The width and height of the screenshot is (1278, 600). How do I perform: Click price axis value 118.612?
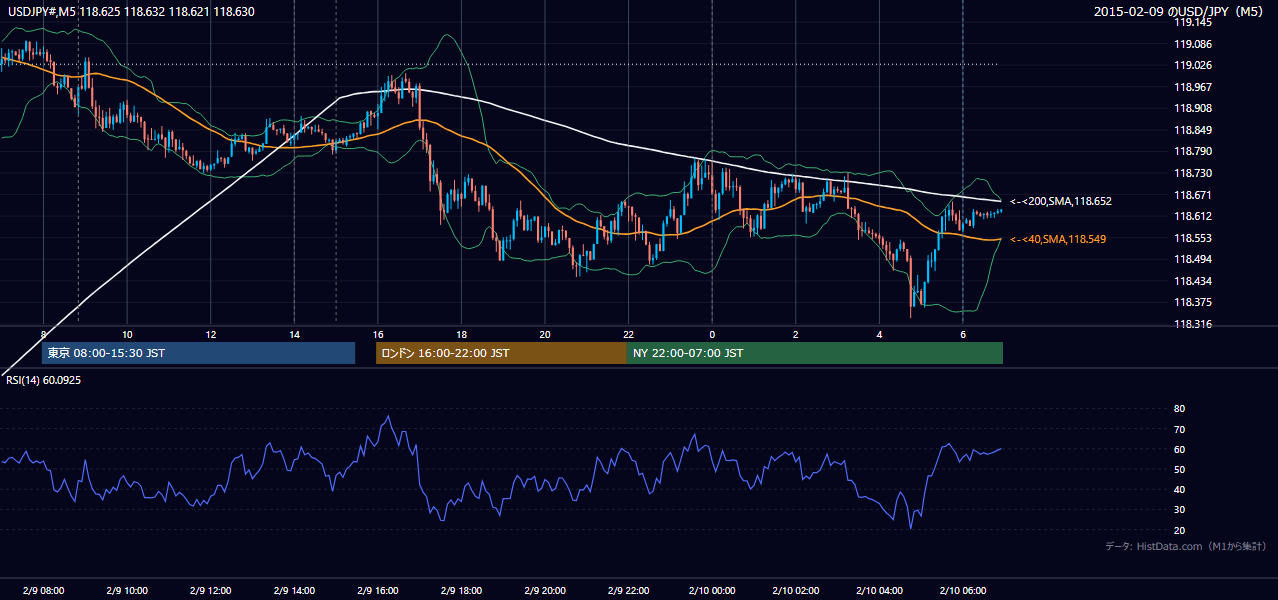(x=1192, y=216)
